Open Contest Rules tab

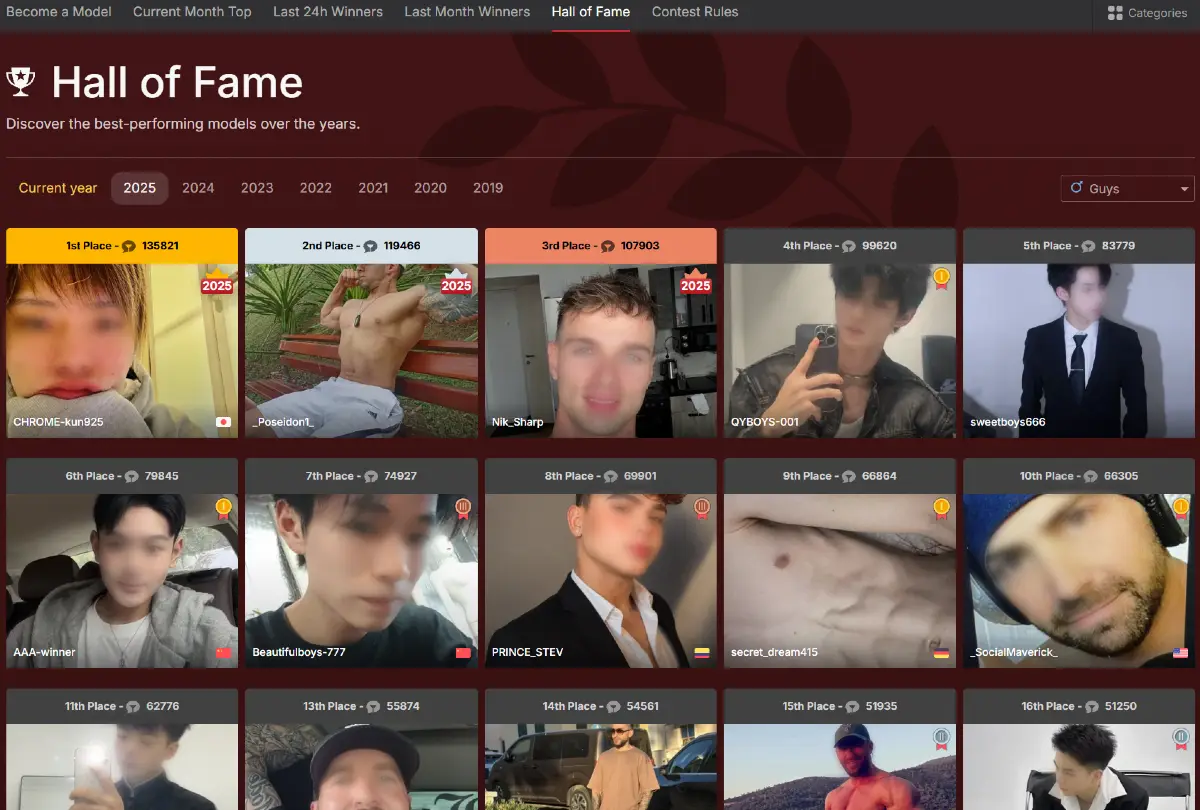(695, 12)
